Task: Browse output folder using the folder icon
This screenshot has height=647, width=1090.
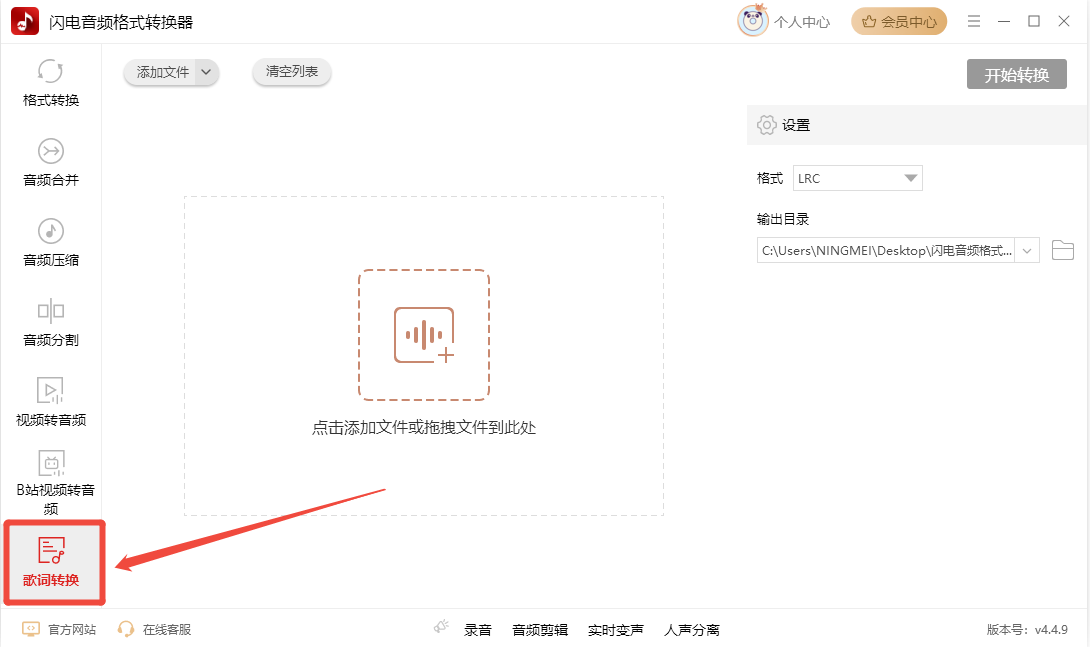Action: point(1062,250)
